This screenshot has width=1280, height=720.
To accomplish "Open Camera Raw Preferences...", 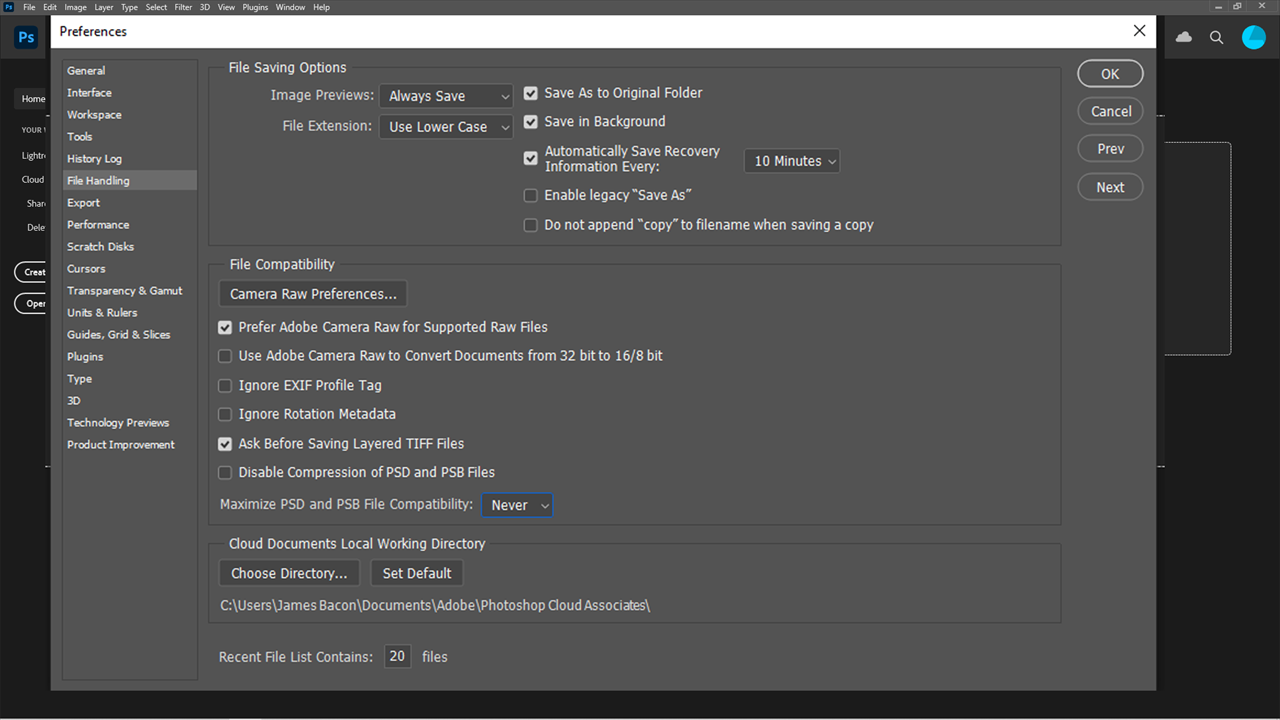I will pyautogui.click(x=313, y=294).
